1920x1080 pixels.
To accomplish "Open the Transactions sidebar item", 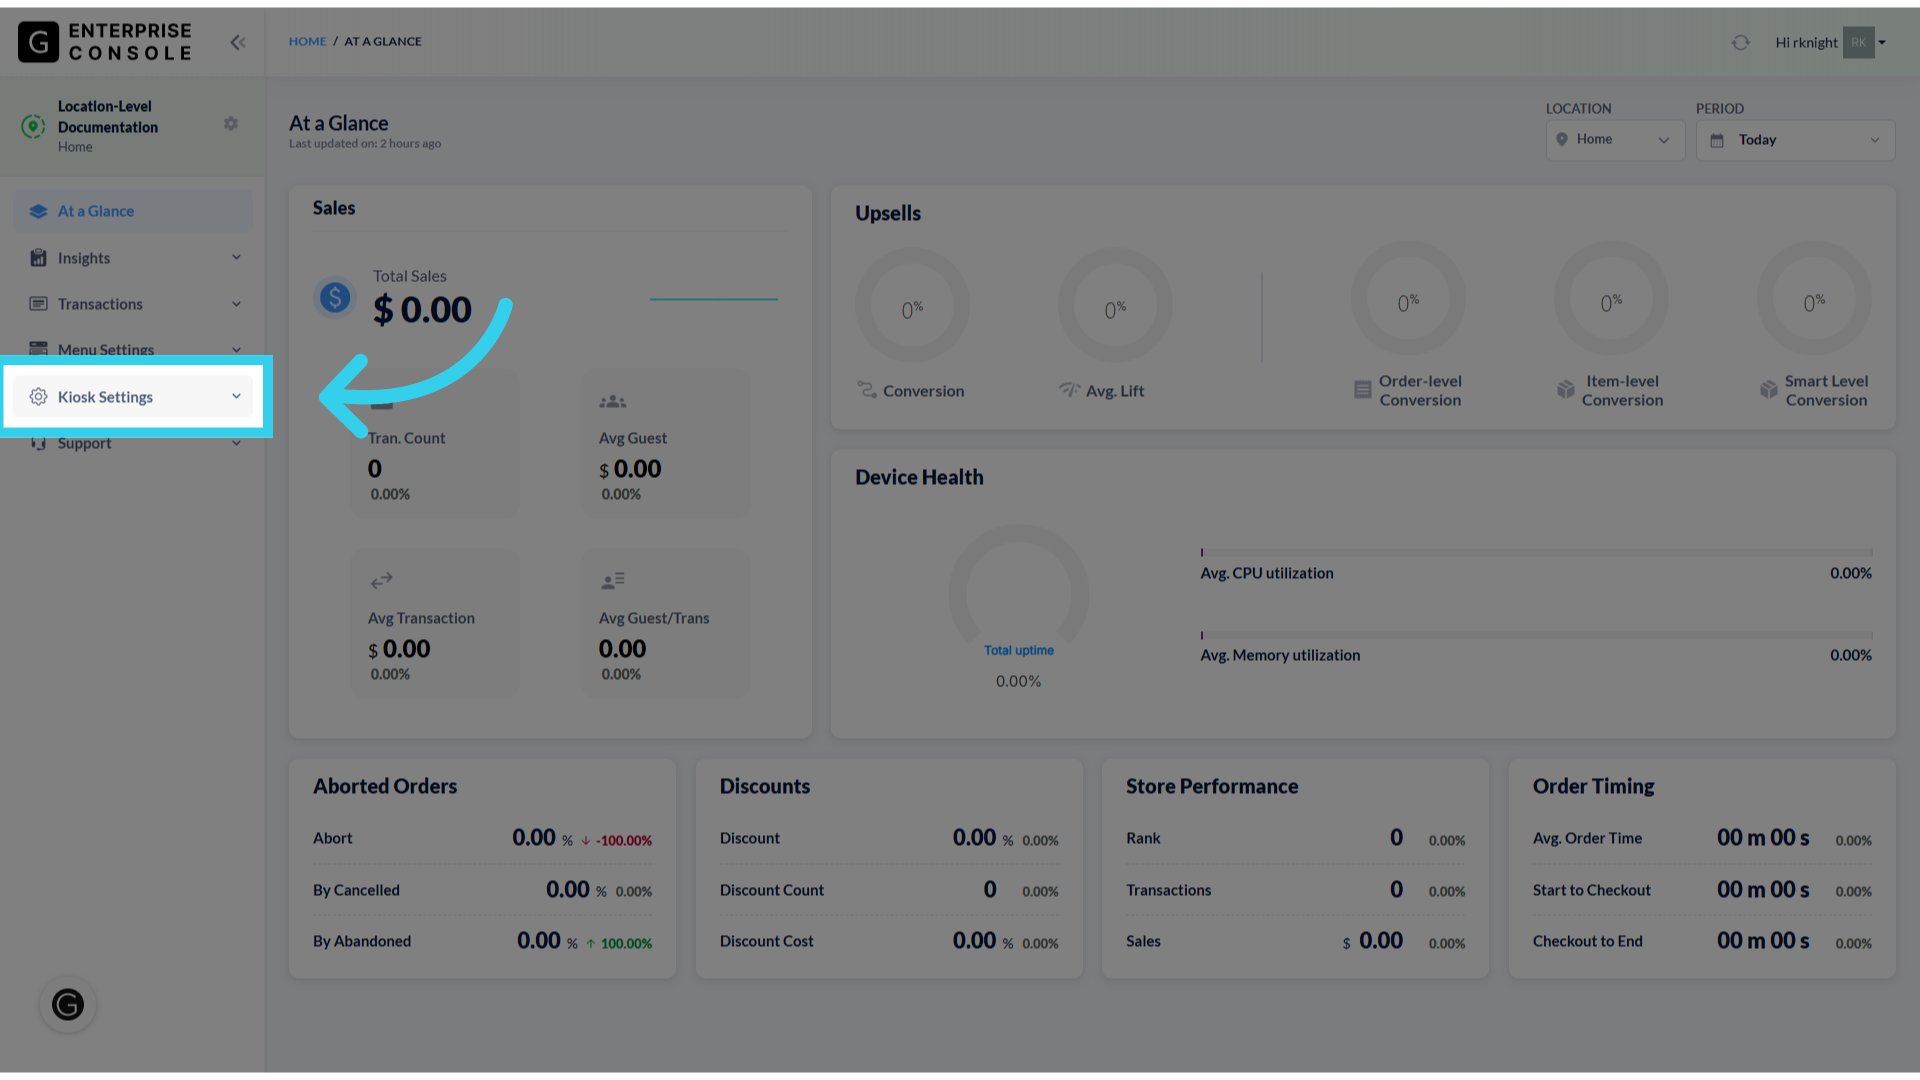I will coord(133,304).
